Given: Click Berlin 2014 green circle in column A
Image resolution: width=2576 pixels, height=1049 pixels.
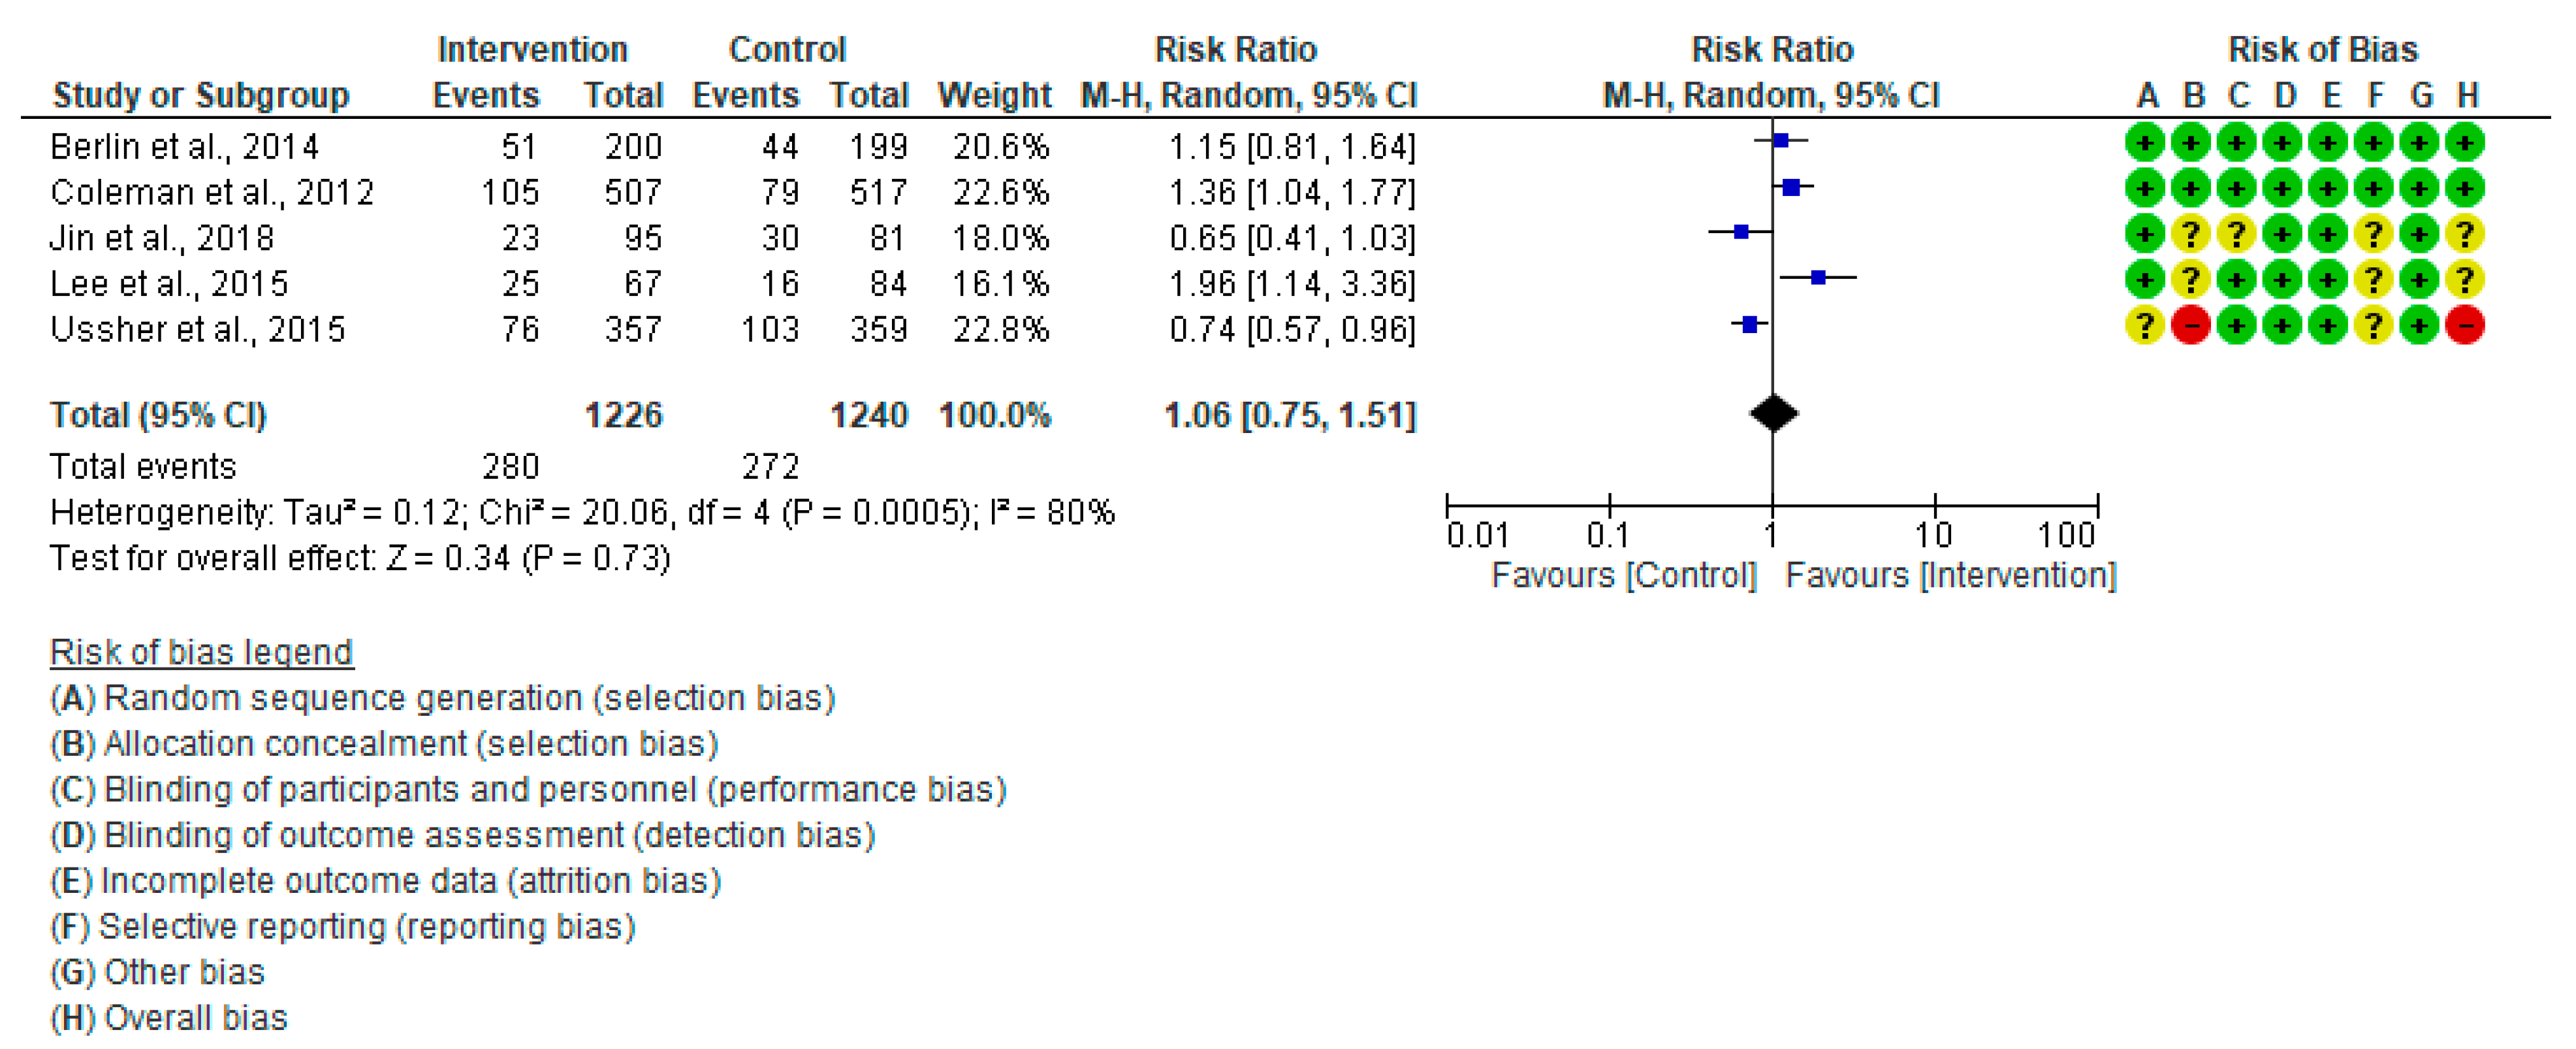Looking at the screenshot, I should [x=2144, y=143].
